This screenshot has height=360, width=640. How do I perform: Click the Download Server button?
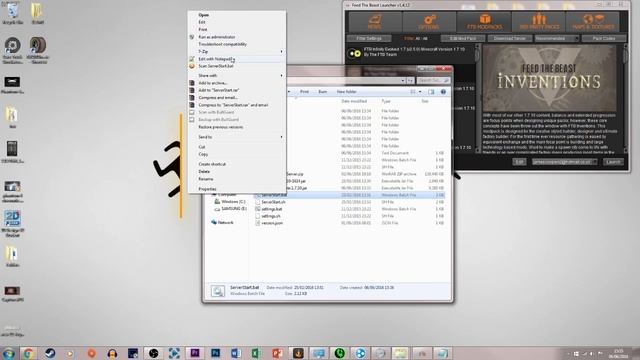510,38
